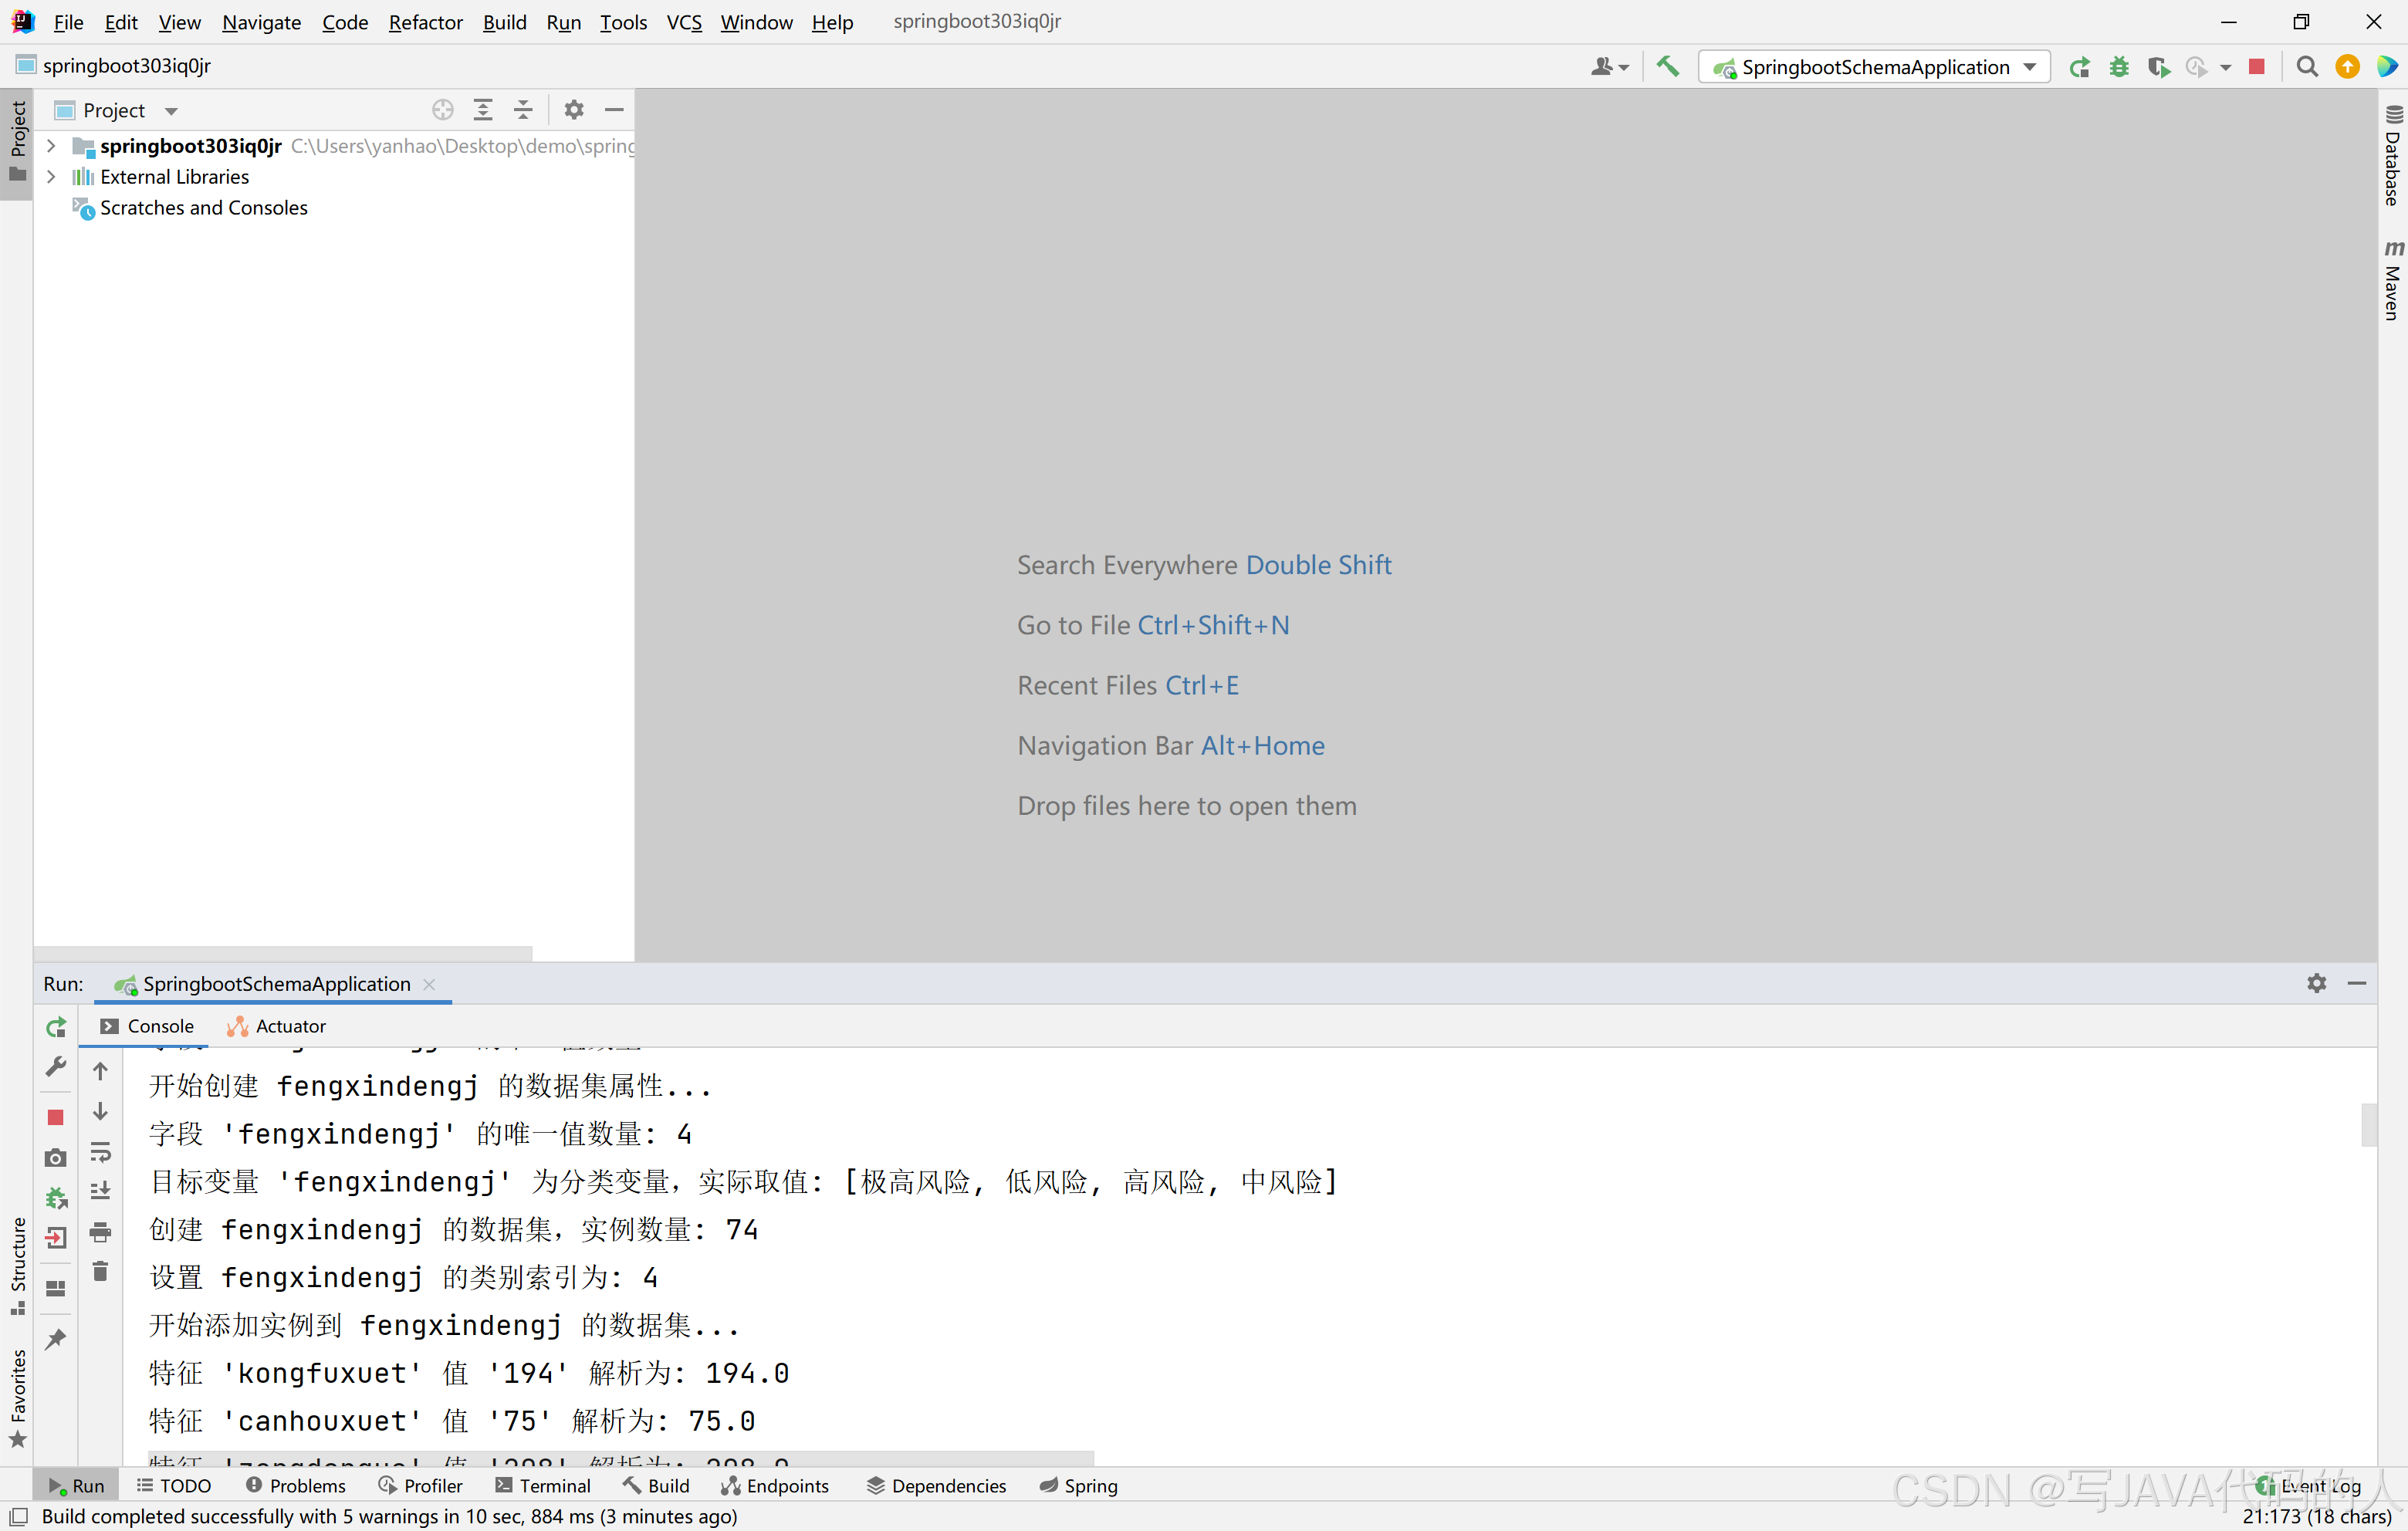Viewport: 2408px width, 1531px height.
Task: Expand the springboot303iq0jr project node
Action: pyautogui.click(x=51, y=146)
